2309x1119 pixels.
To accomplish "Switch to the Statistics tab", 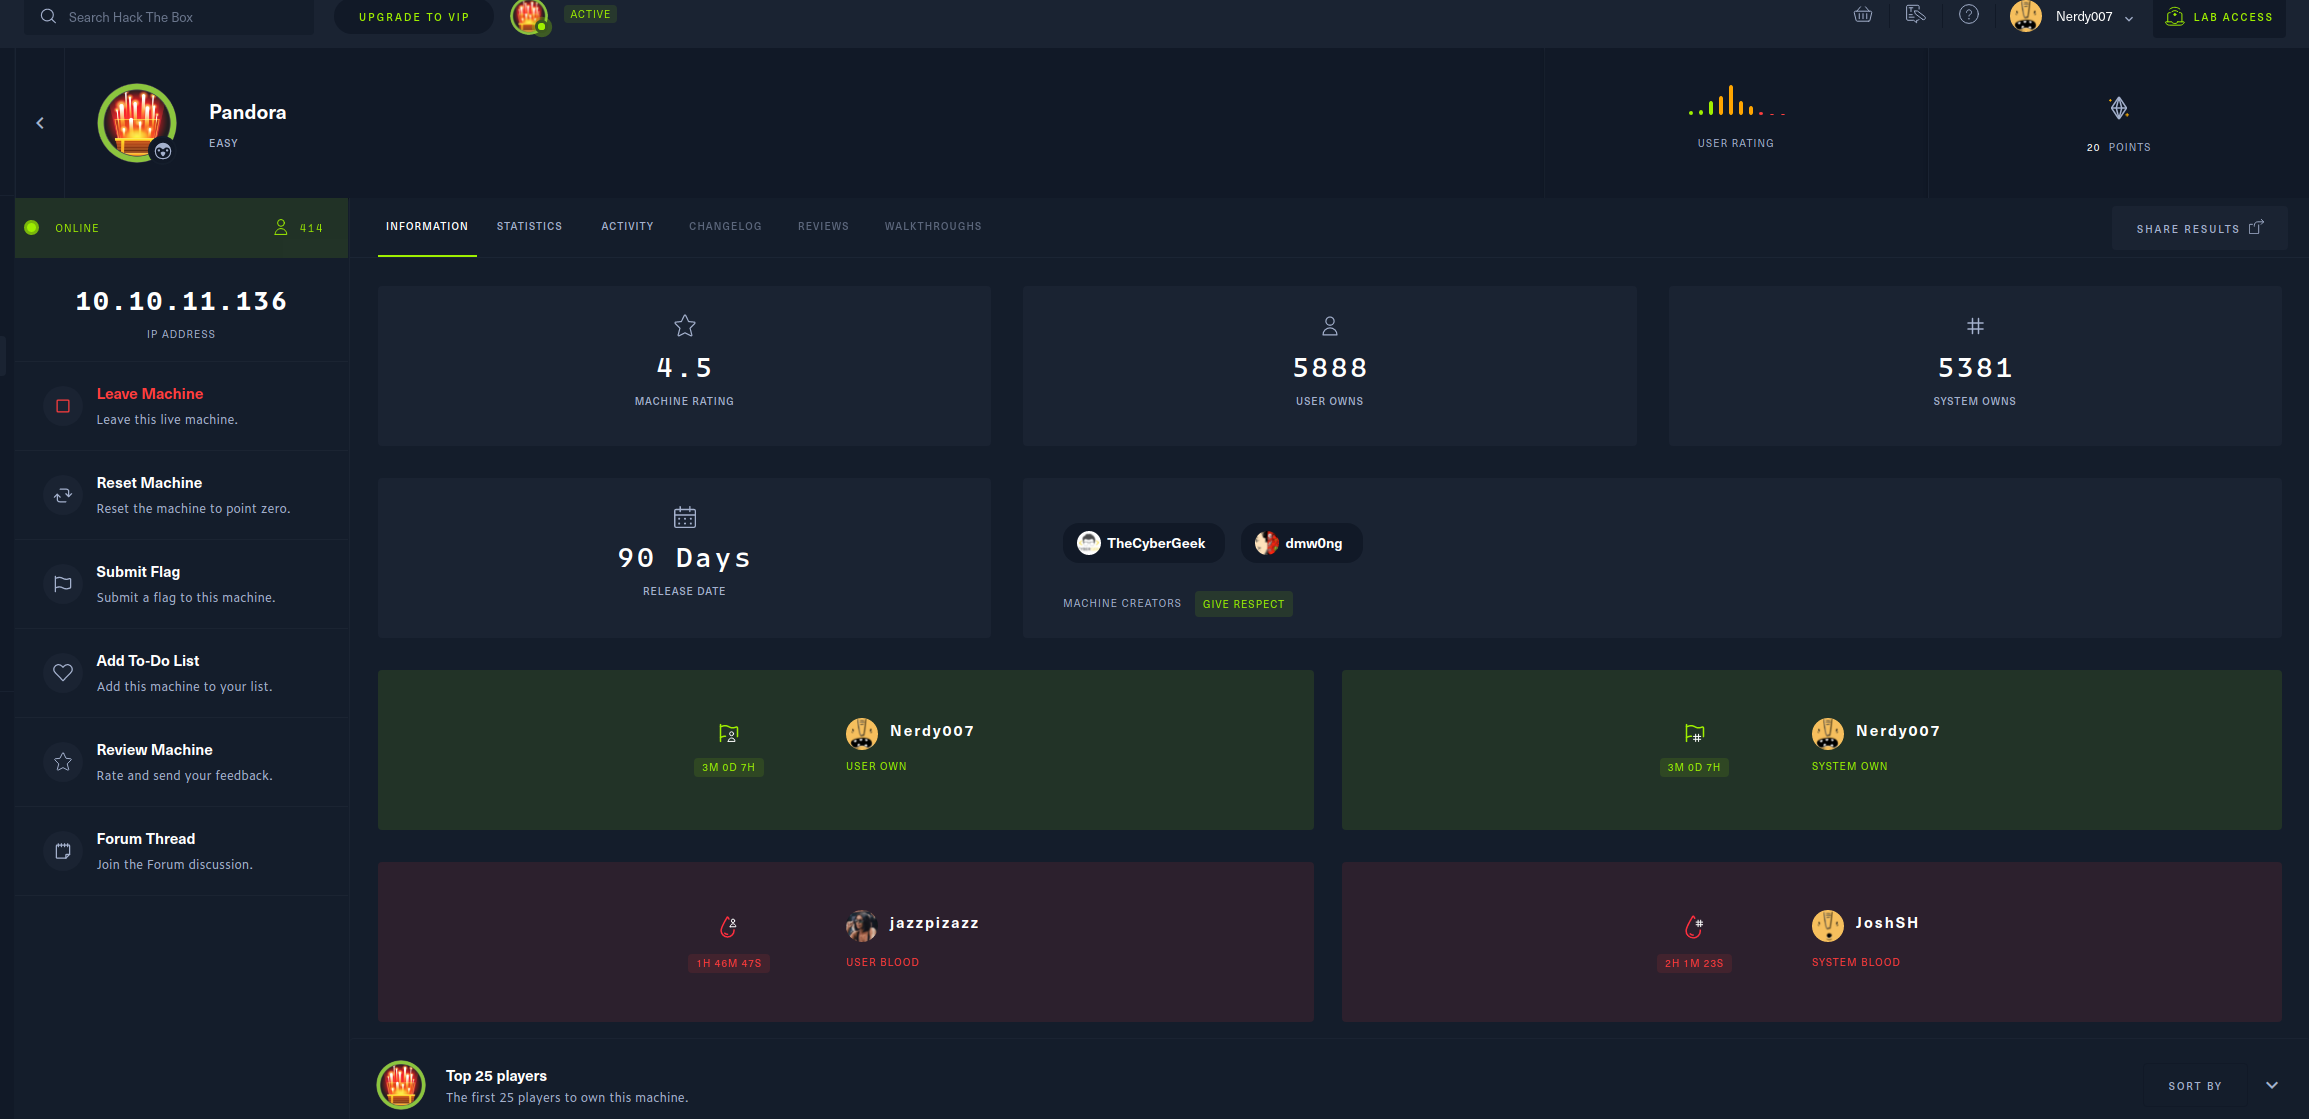I will [529, 227].
